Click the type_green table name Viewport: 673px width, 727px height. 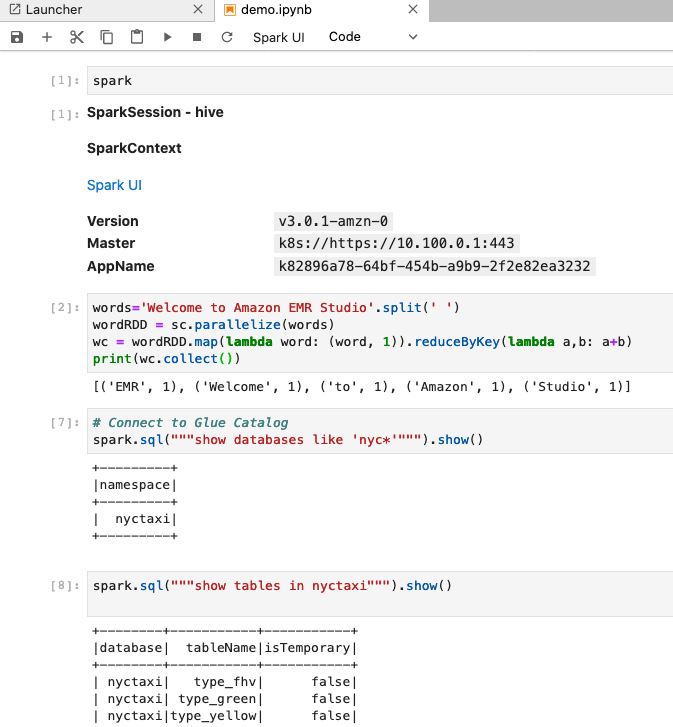[x=217, y=699]
